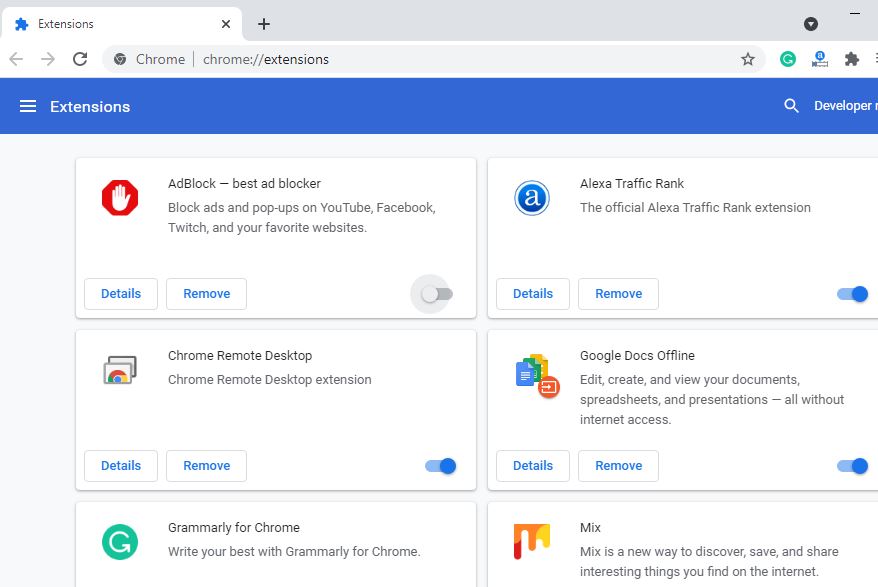878x587 pixels.
Task: Click the dark circular dropdown icon in the title bar
Action: tap(811, 24)
